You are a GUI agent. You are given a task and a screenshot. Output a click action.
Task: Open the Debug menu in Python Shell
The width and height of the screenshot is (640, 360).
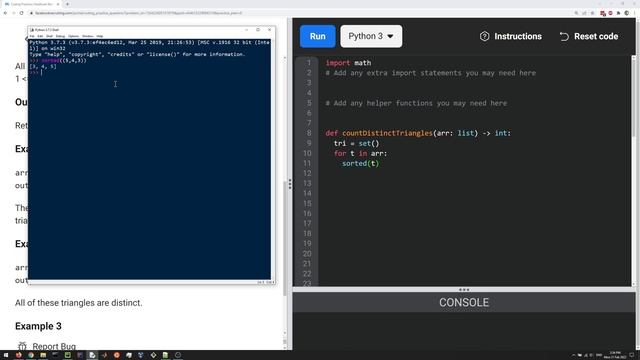pos(60,36)
